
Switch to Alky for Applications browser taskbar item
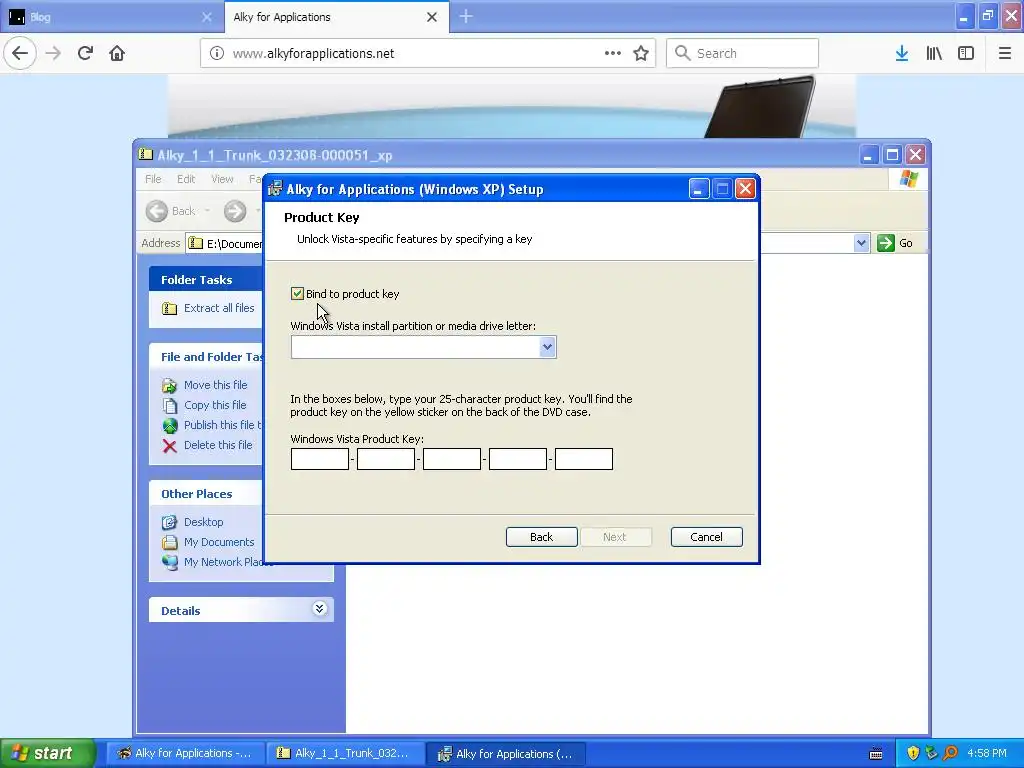coord(184,754)
